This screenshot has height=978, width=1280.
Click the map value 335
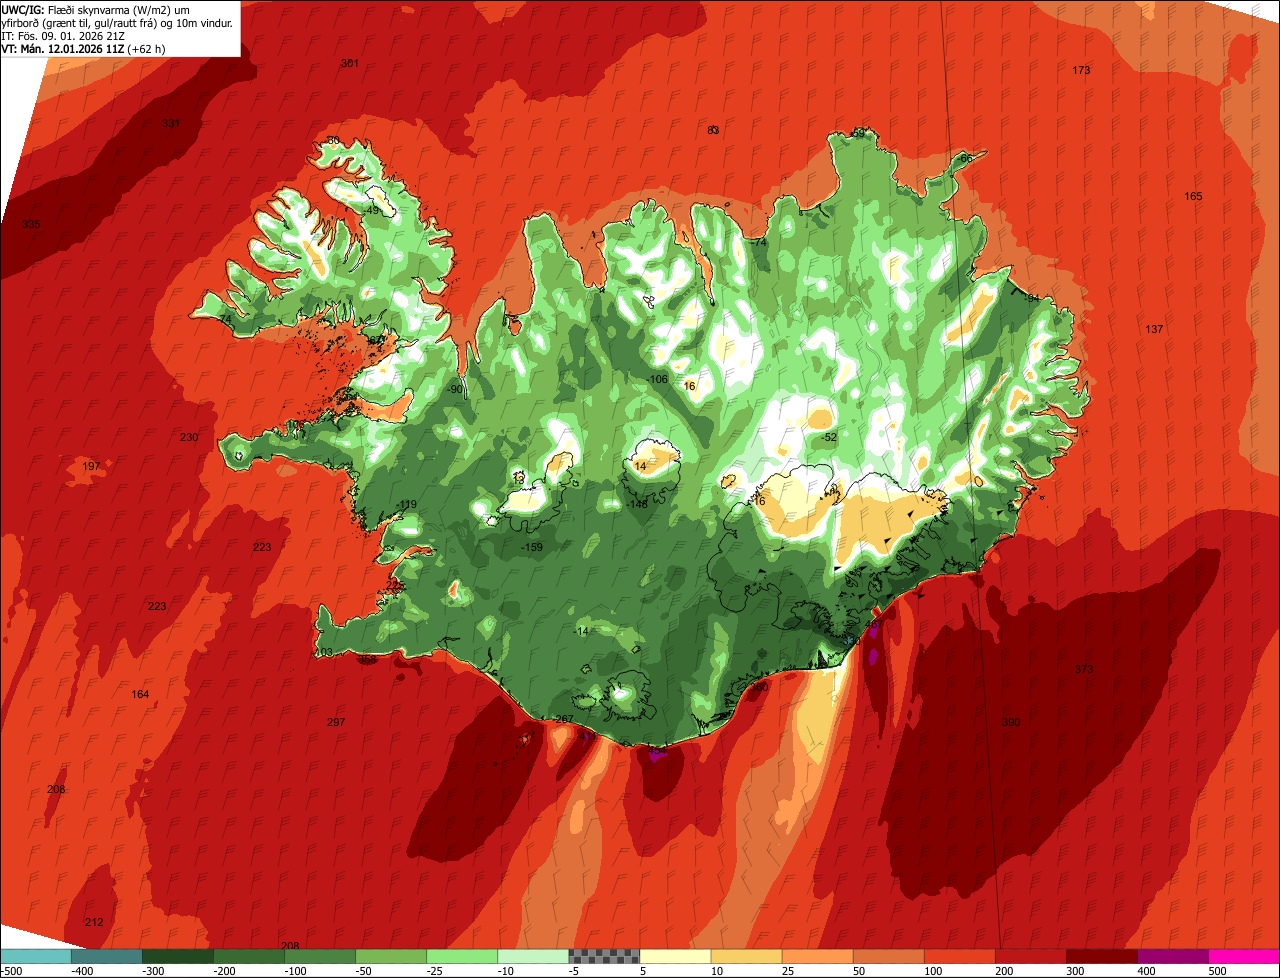point(31,224)
